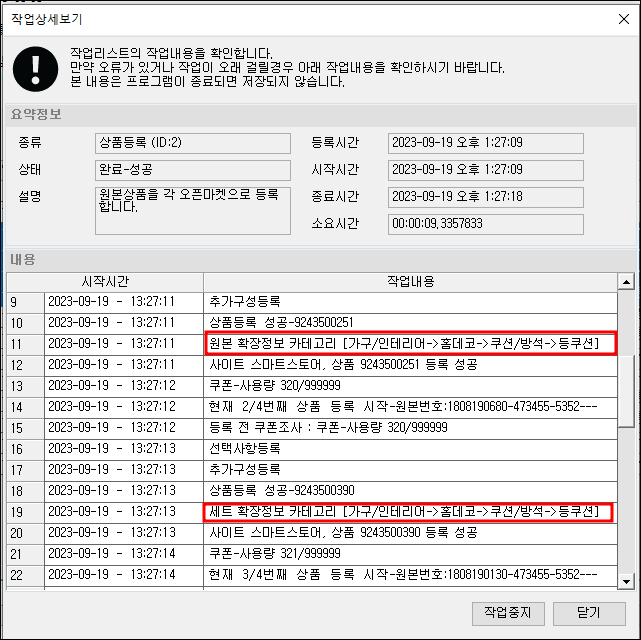This screenshot has width=641, height=640.
Task: Click the black exclamation warning icon
Action: tap(36, 69)
